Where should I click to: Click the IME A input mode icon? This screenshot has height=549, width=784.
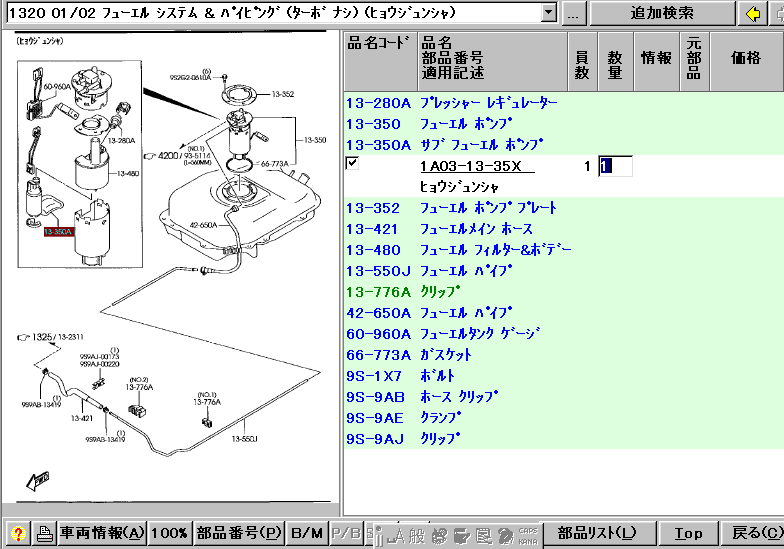396,535
